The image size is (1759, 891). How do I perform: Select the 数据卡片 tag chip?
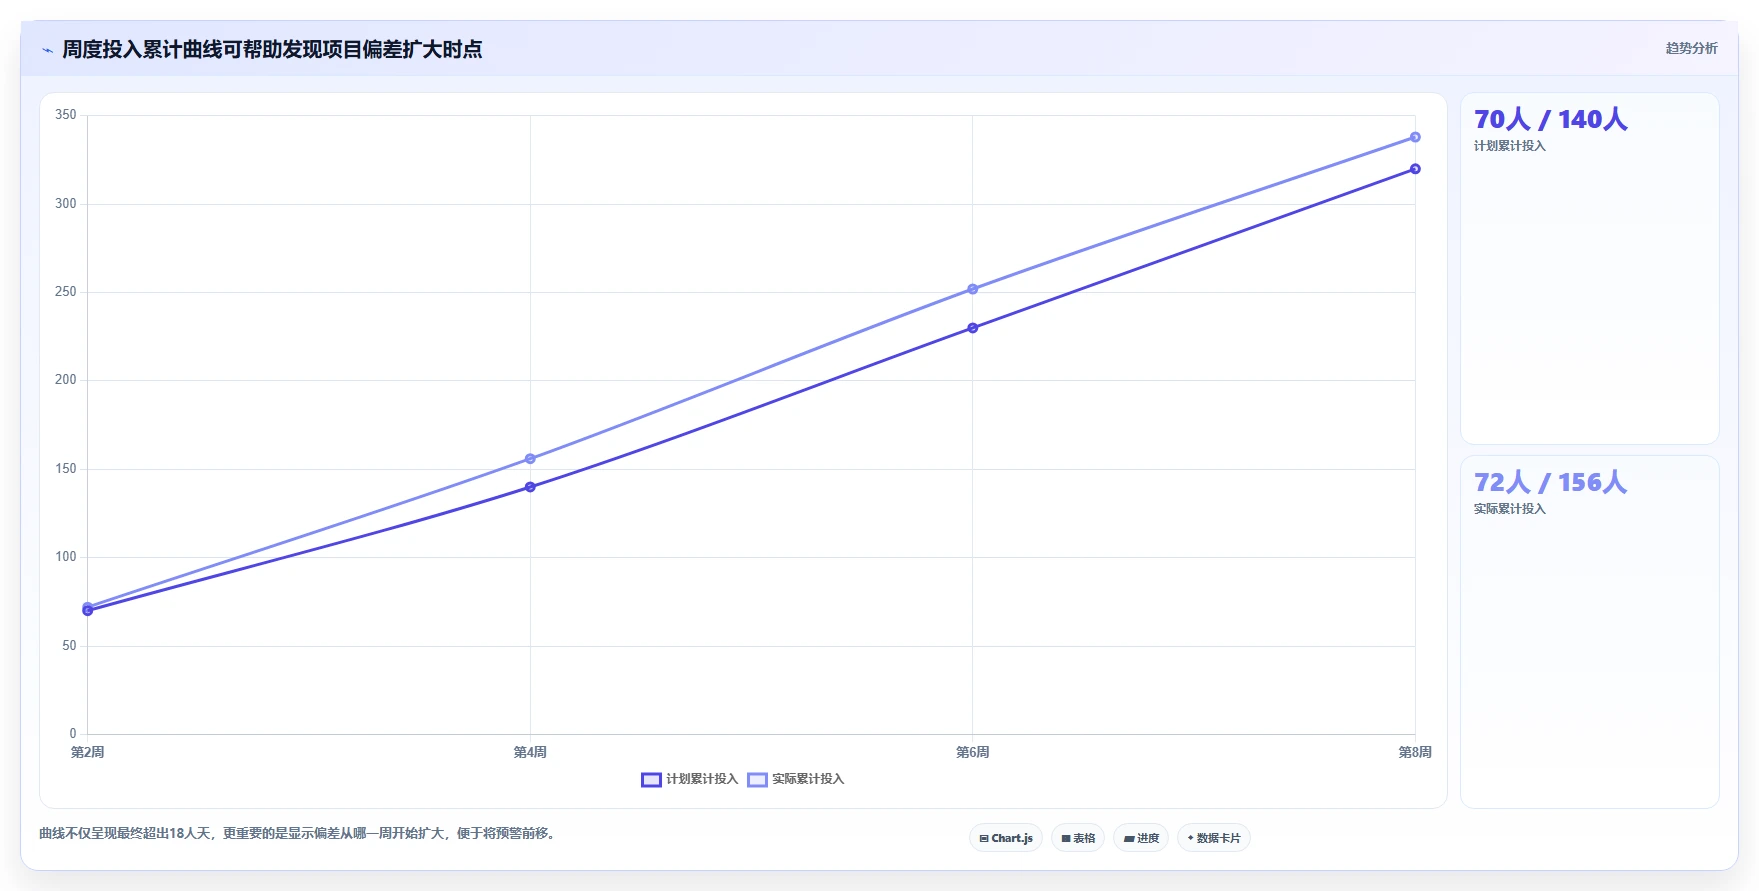pyautogui.click(x=1214, y=838)
